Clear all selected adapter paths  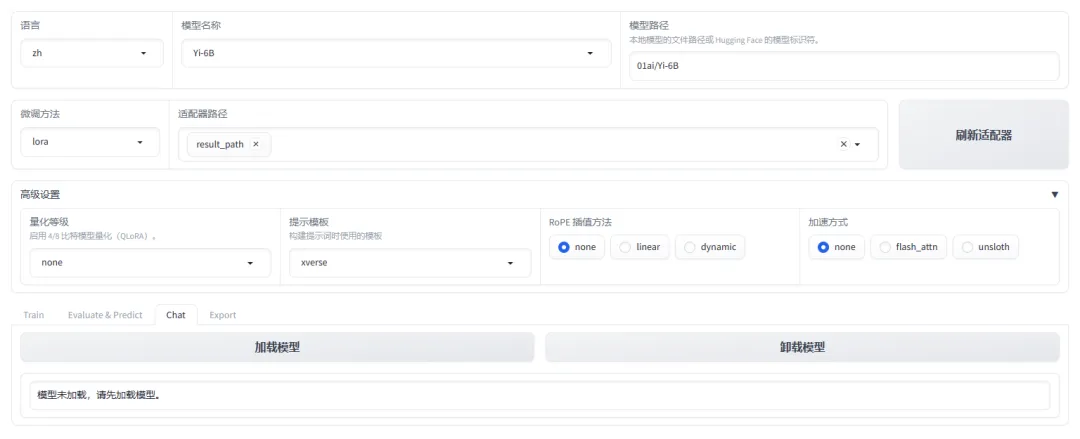[843, 144]
